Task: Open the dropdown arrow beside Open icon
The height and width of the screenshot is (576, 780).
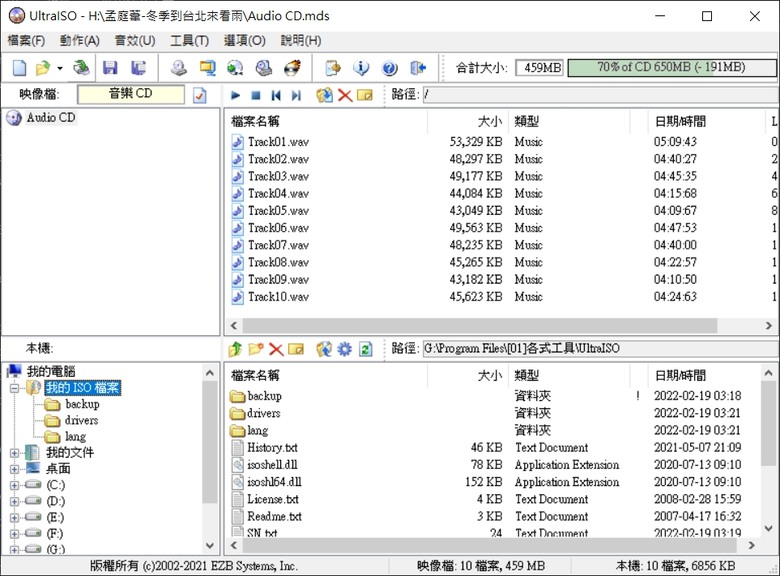Action: point(60,68)
